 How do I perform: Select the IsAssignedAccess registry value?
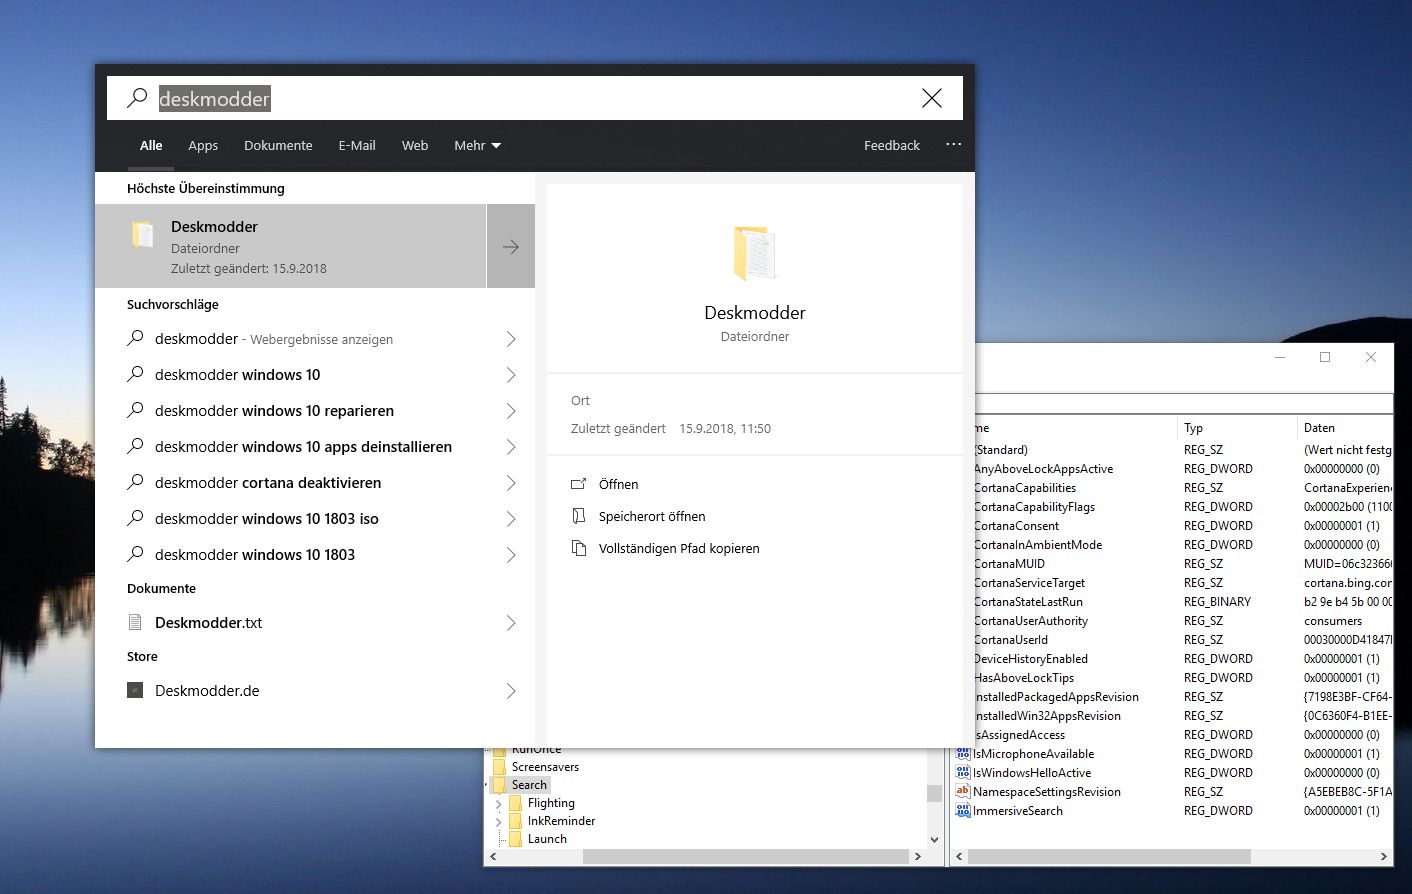pyautogui.click(x=1019, y=735)
